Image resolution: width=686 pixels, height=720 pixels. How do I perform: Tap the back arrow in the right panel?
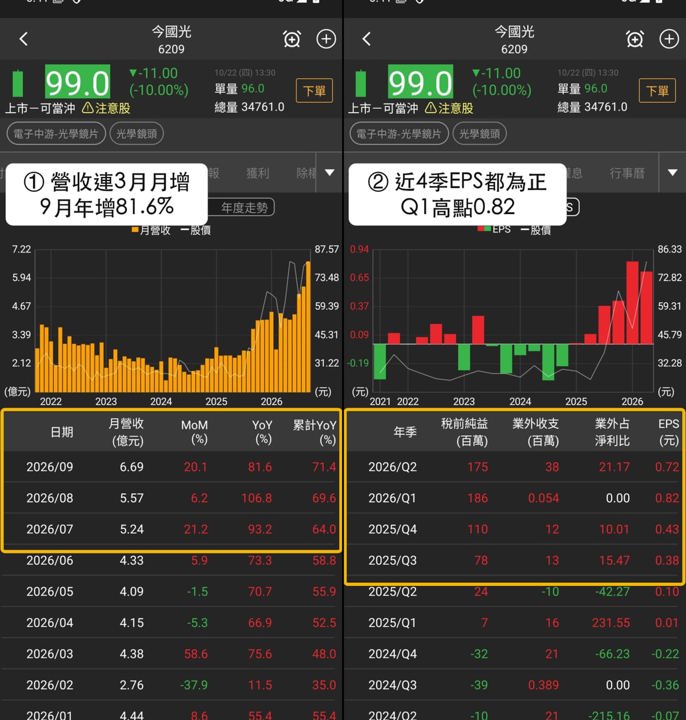tap(366, 39)
